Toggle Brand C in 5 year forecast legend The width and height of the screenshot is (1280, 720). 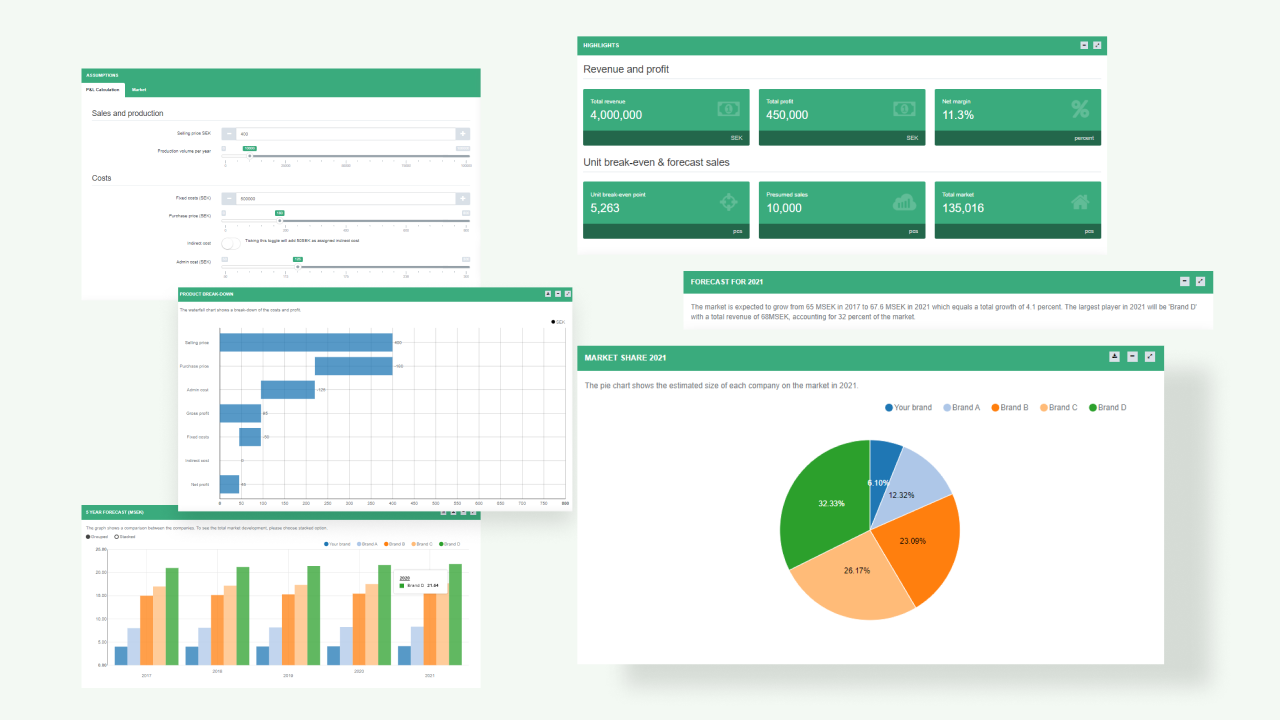click(422, 544)
